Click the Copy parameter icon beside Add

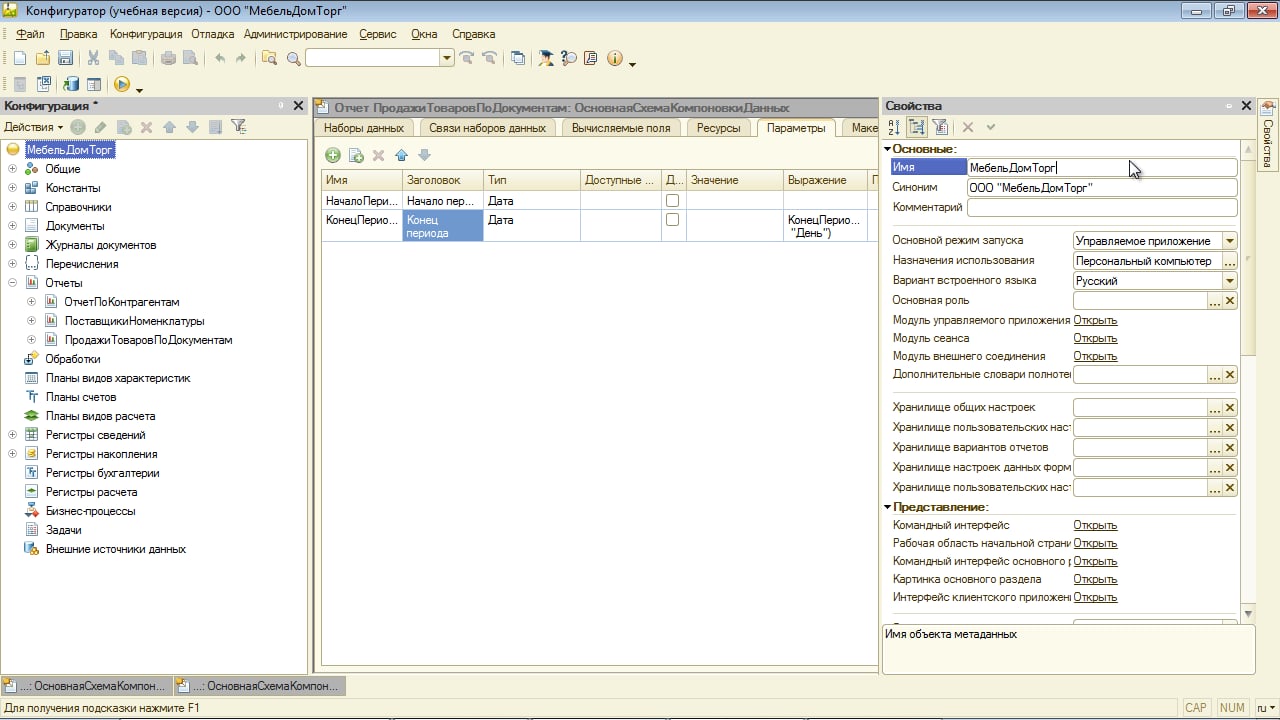[x=356, y=155]
